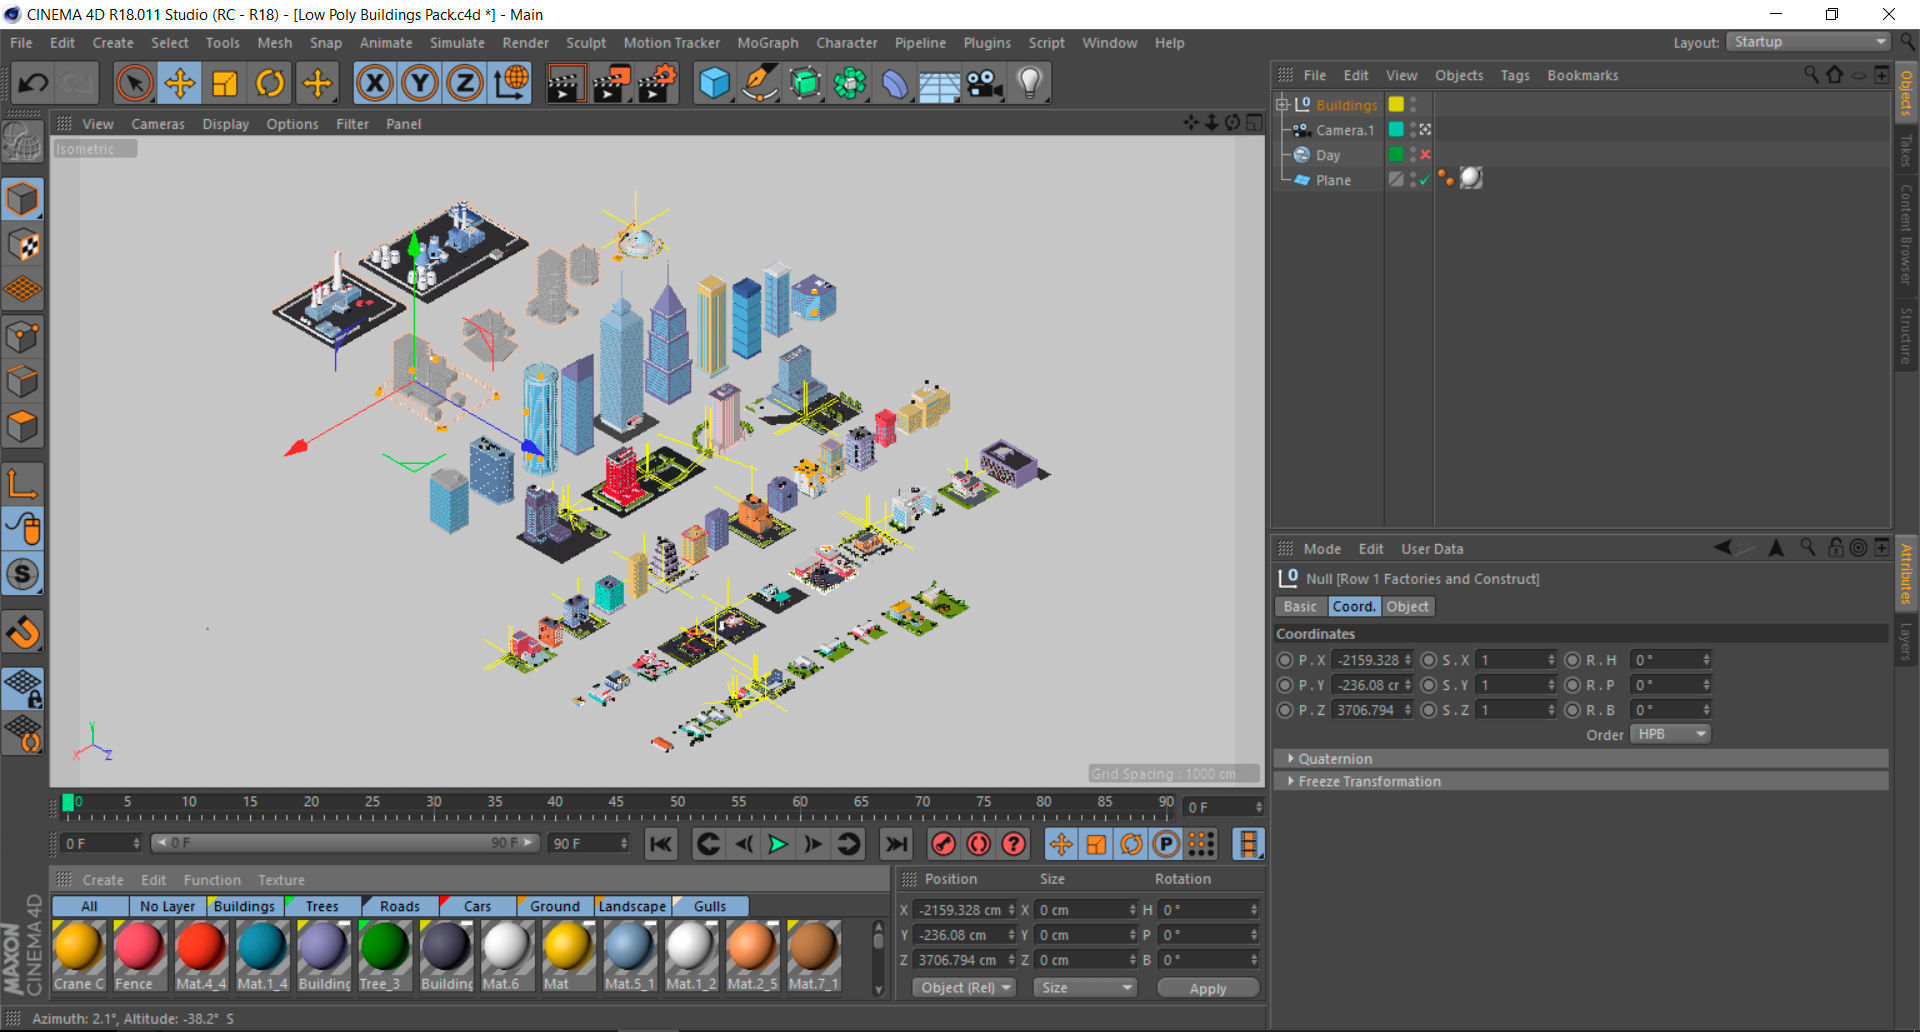Toggle Z axis lock
Image resolution: width=1920 pixels, height=1032 pixels.
click(465, 83)
